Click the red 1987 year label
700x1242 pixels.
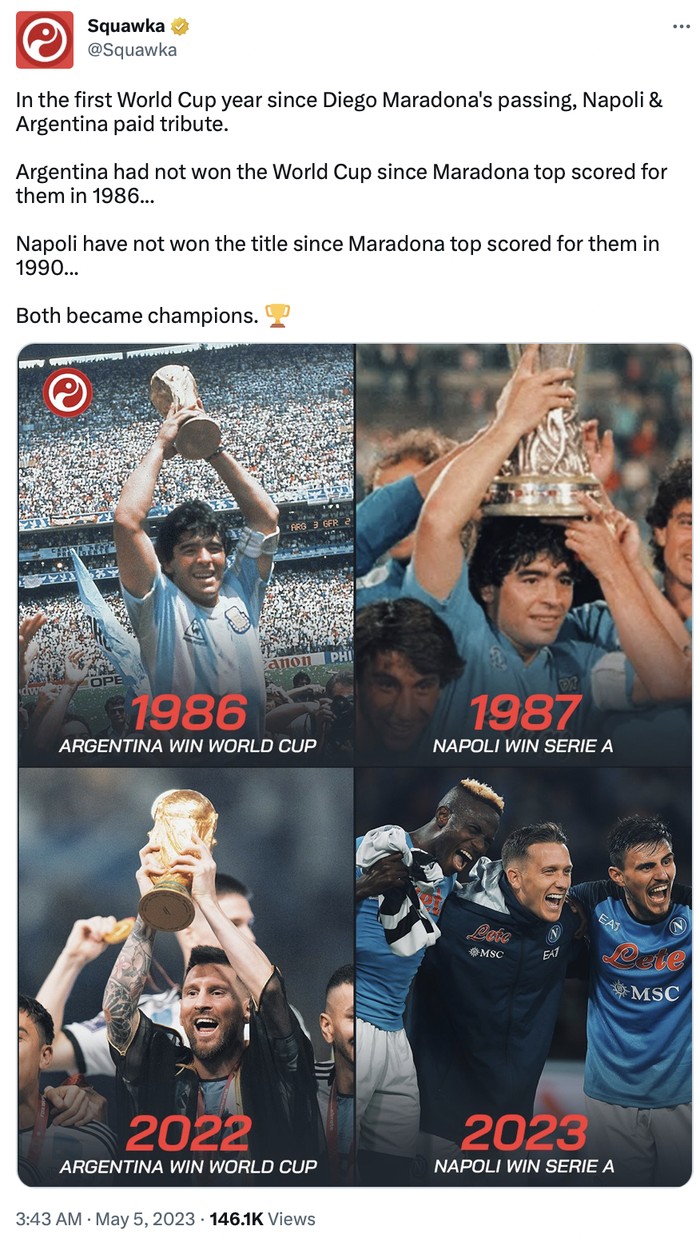point(525,713)
